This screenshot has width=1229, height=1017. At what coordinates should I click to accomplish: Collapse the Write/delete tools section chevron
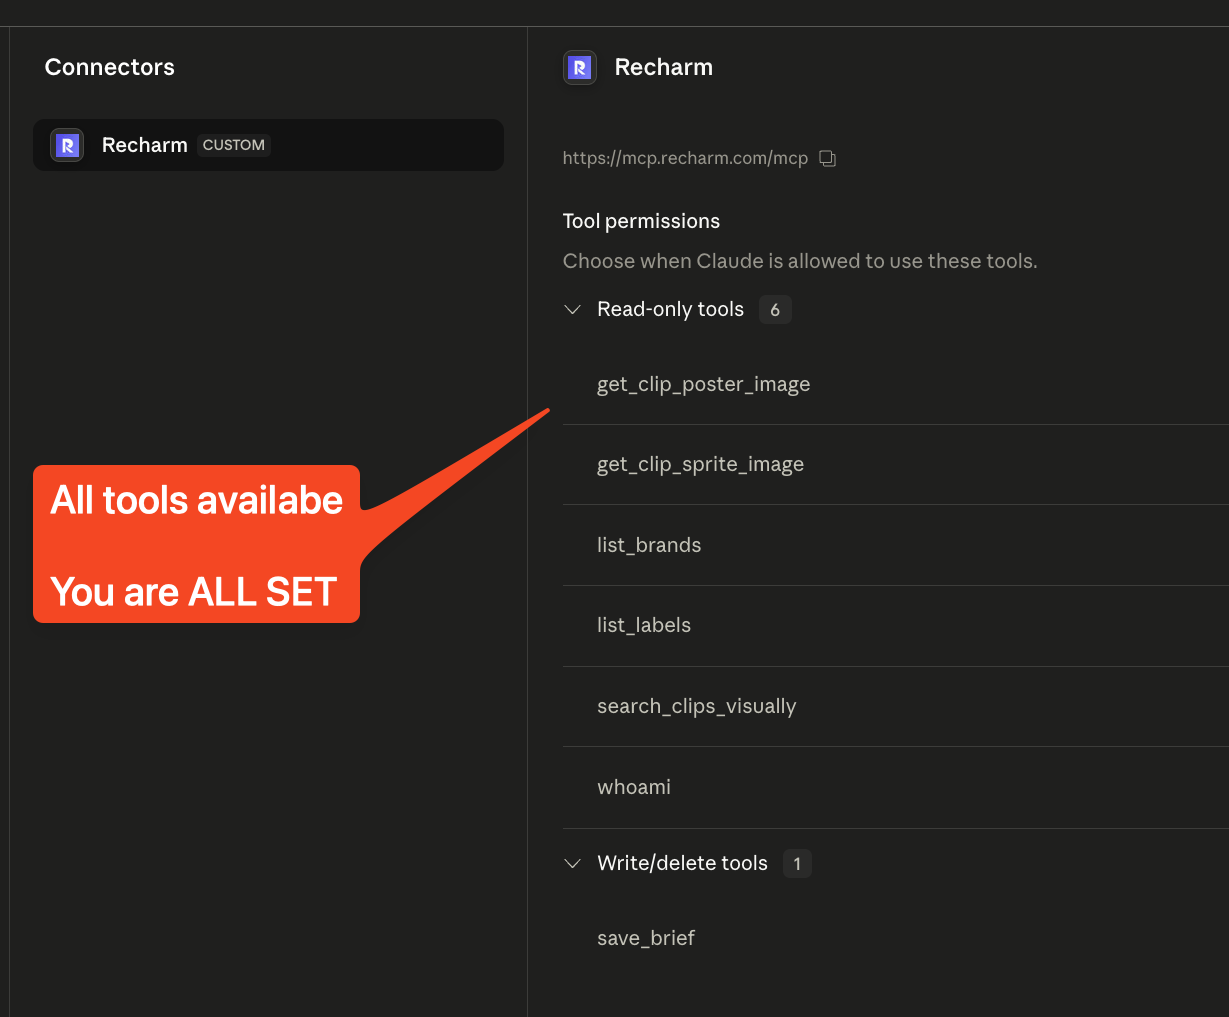[573, 864]
